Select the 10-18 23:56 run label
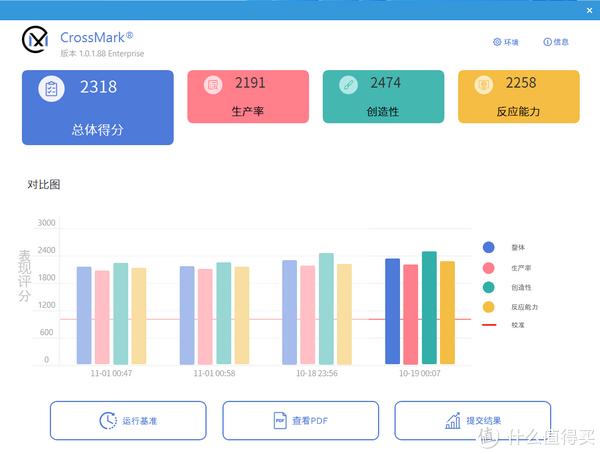The image size is (600, 454). point(317,373)
